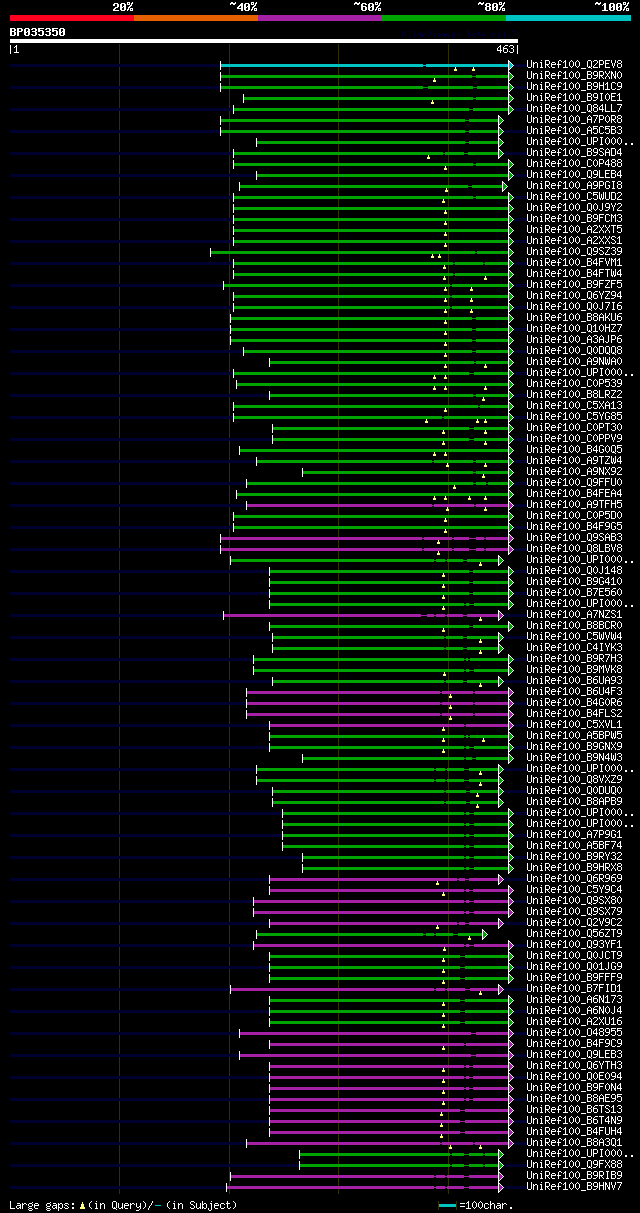Open hit UniRef100_C5WUD2
Viewport: 640px width, 1213px height.
pyautogui.click(x=574, y=197)
